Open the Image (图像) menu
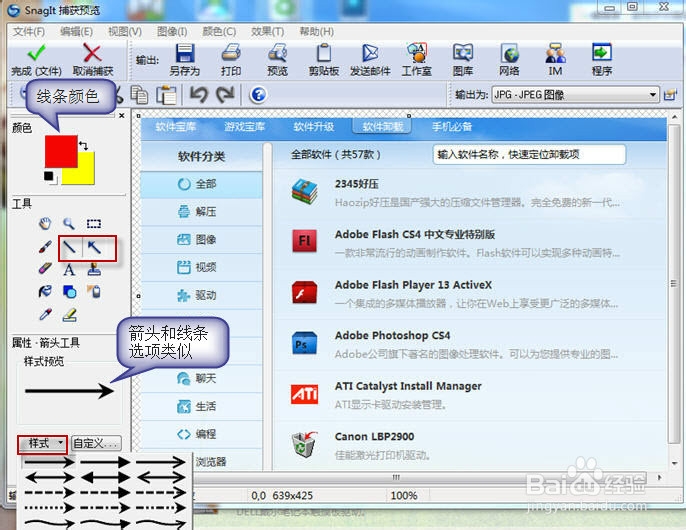This screenshot has width=686, height=530. coord(172,32)
